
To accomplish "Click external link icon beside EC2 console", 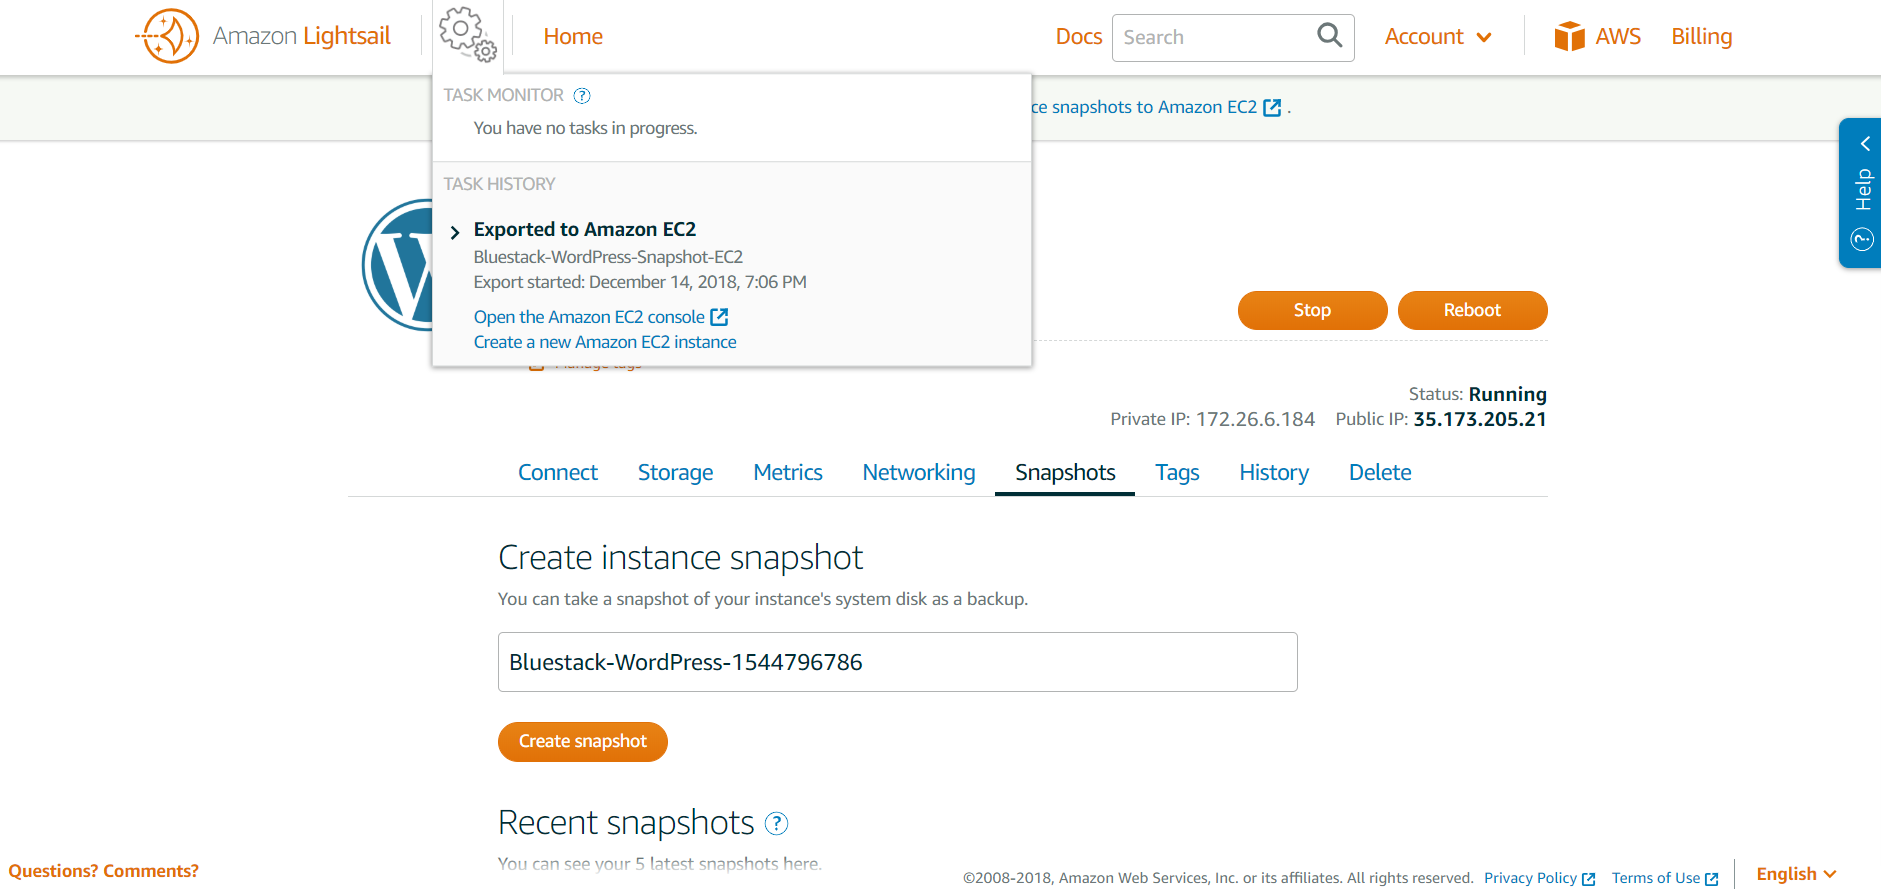I will (x=719, y=317).
